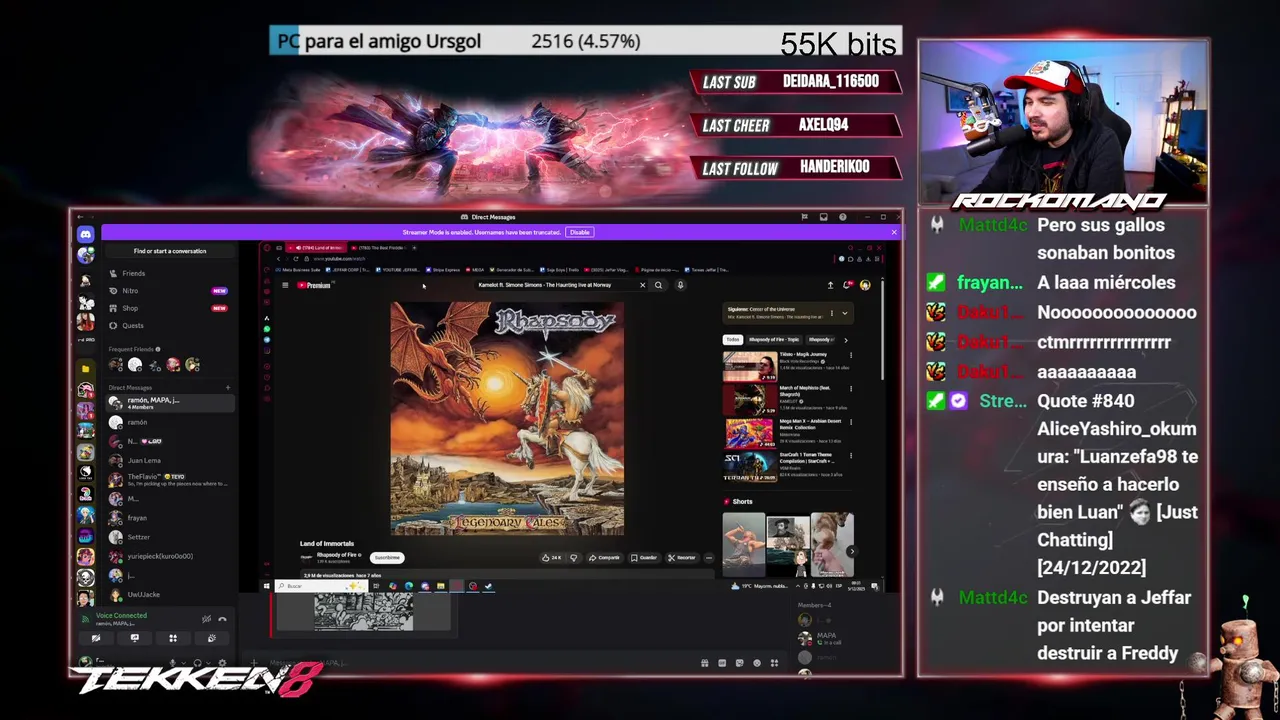Clear the YouTube search field

(x=642, y=285)
